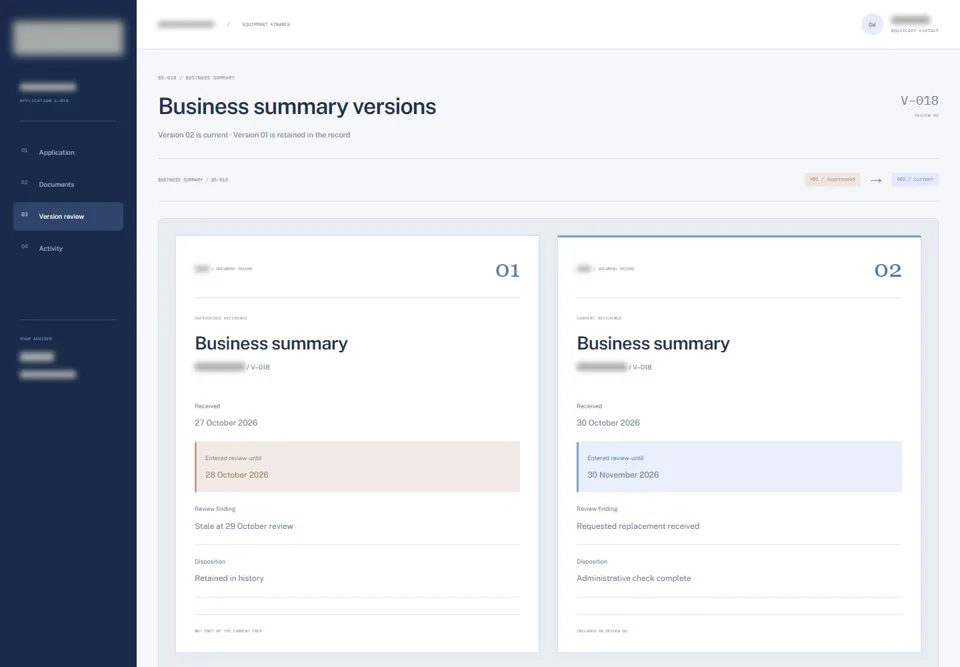Viewport: 960px width, 667px height.
Task: Click "Stale at 29 October review" finding
Action: 244,526
